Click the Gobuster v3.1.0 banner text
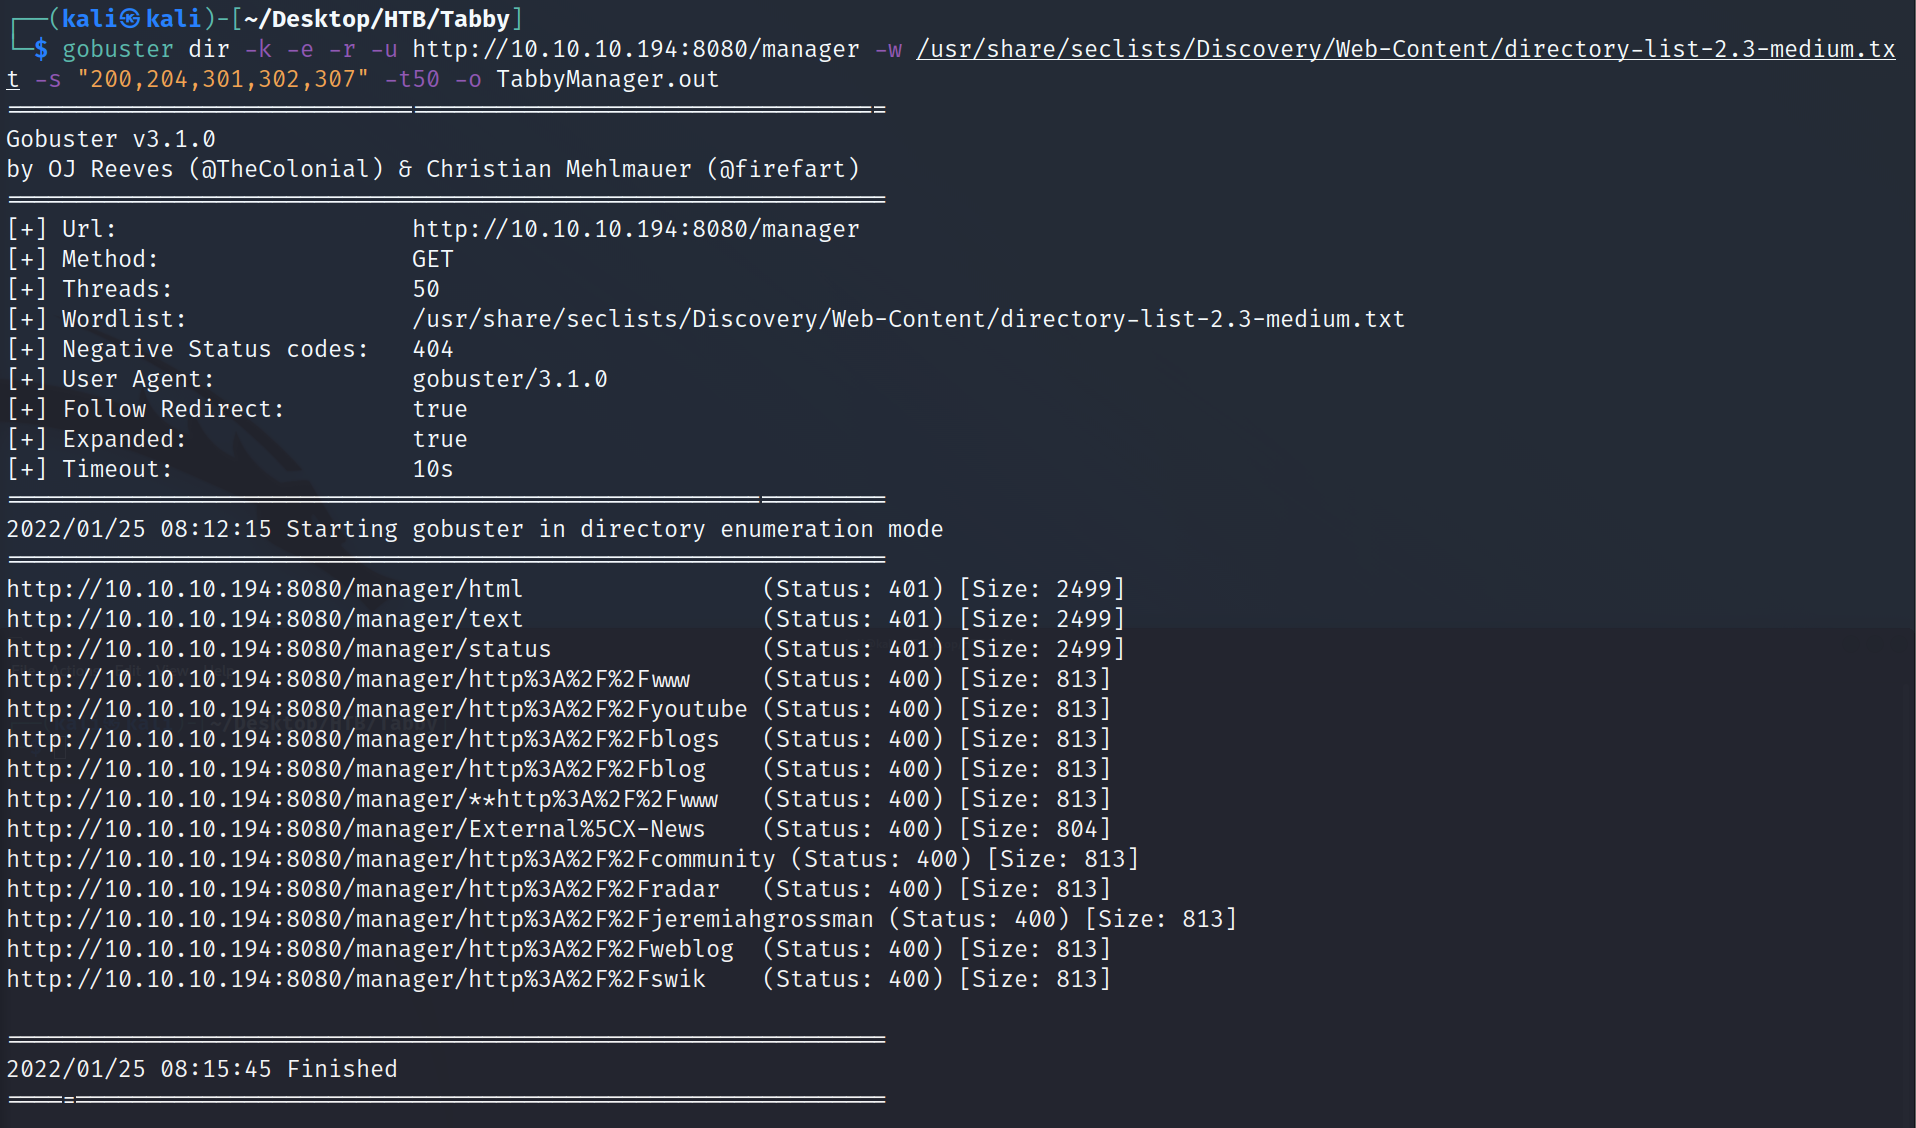Image resolution: width=1916 pixels, height=1128 pixels. (111, 139)
